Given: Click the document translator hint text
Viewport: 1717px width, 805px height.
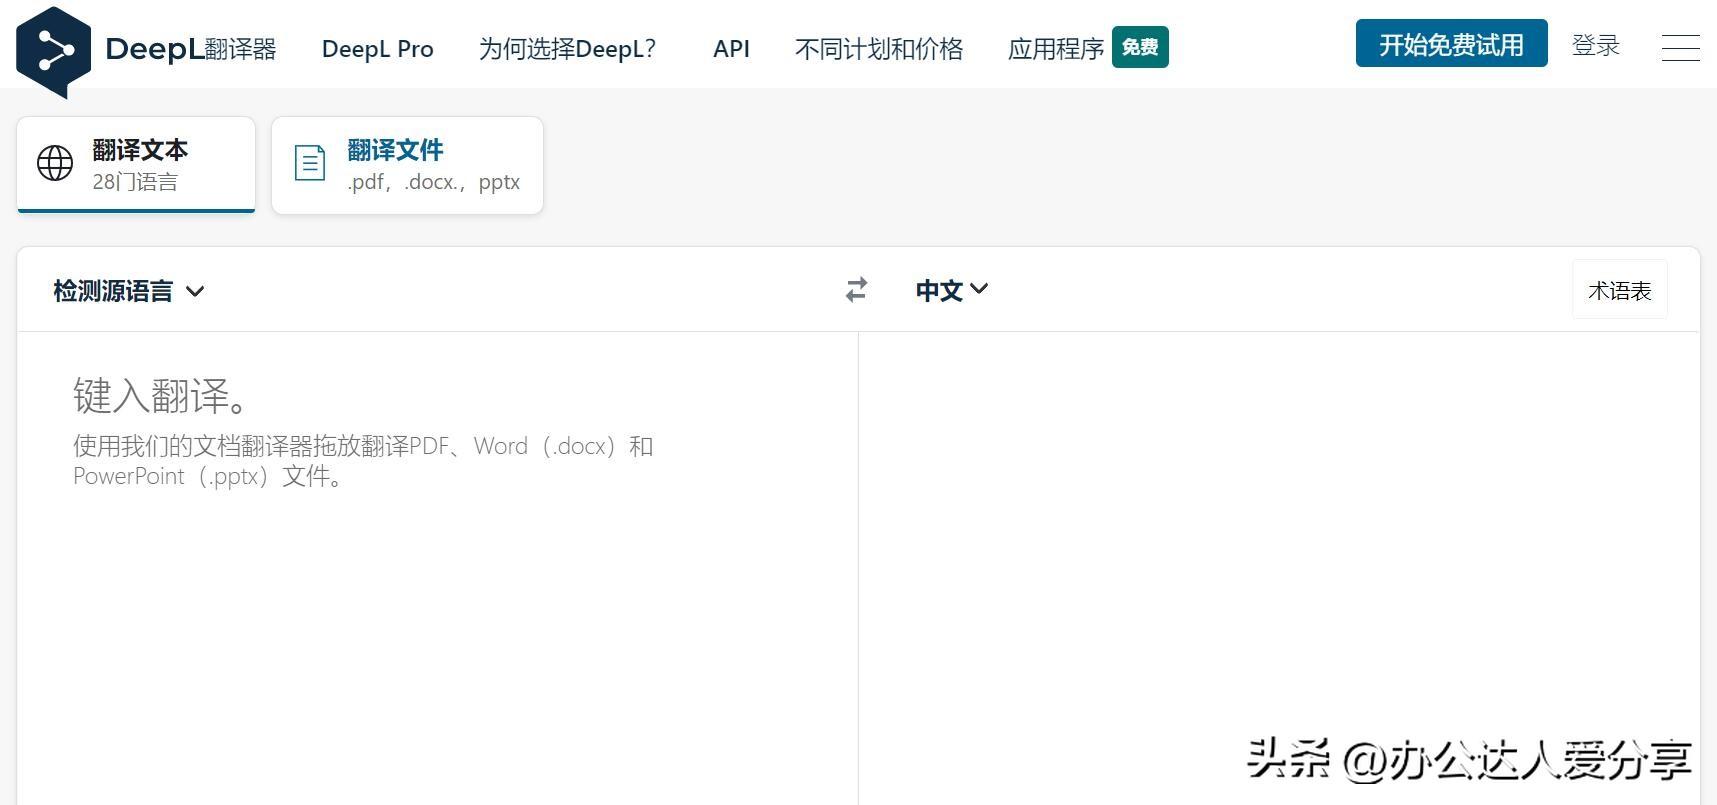Looking at the screenshot, I should click(363, 461).
